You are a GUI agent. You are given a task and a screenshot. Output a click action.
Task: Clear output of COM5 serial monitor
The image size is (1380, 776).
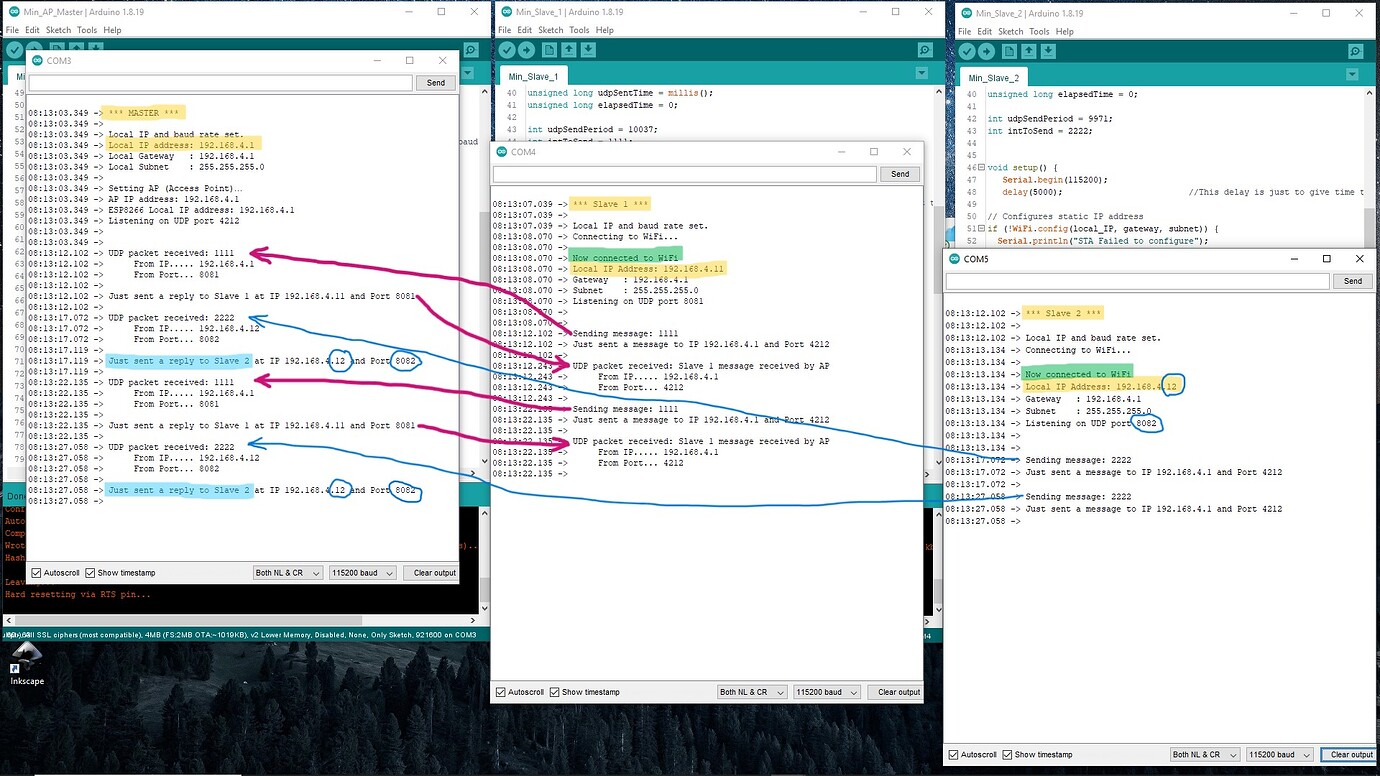coord(1348,754)
